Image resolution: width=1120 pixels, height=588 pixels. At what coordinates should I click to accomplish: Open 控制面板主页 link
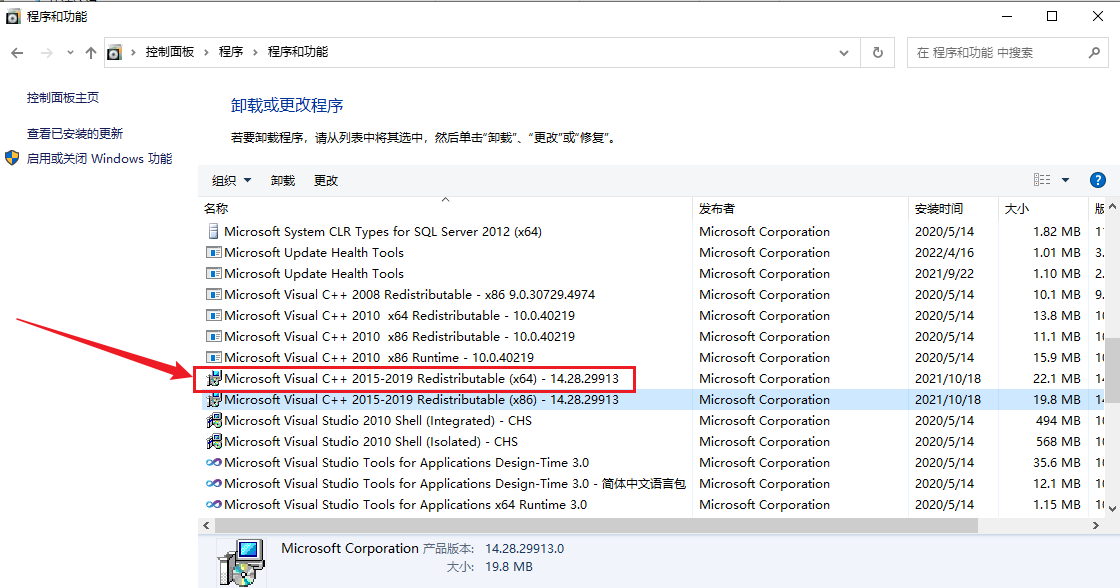(x=63, y=98)
